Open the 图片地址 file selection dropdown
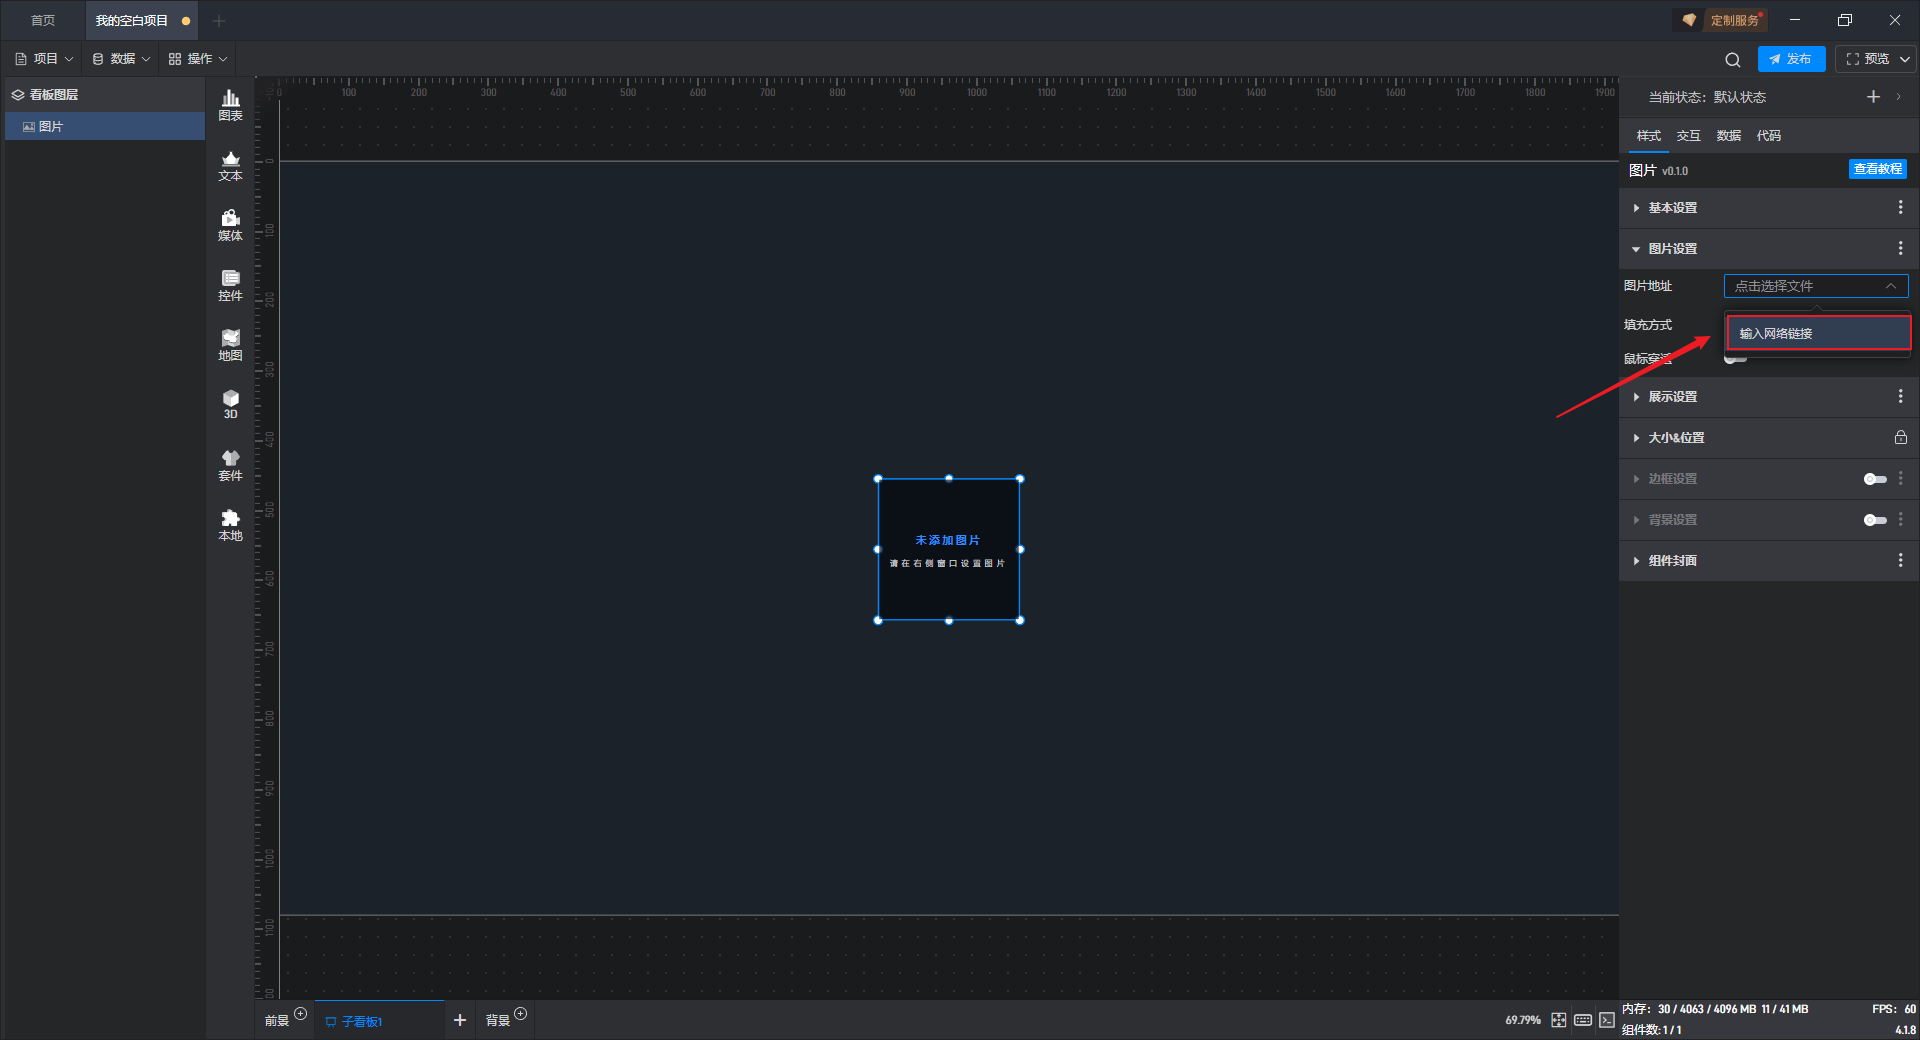 click(x=1816, y=286)
